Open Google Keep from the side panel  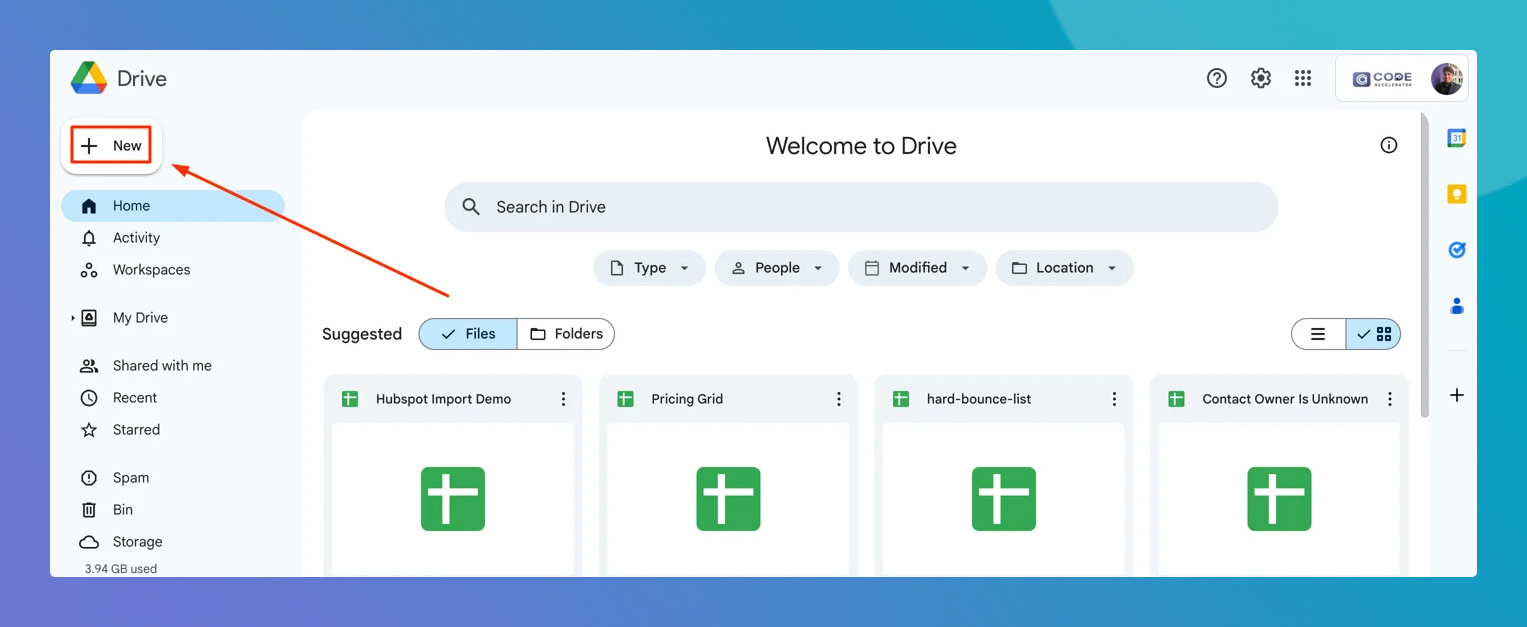click(x=1456, y=193)
